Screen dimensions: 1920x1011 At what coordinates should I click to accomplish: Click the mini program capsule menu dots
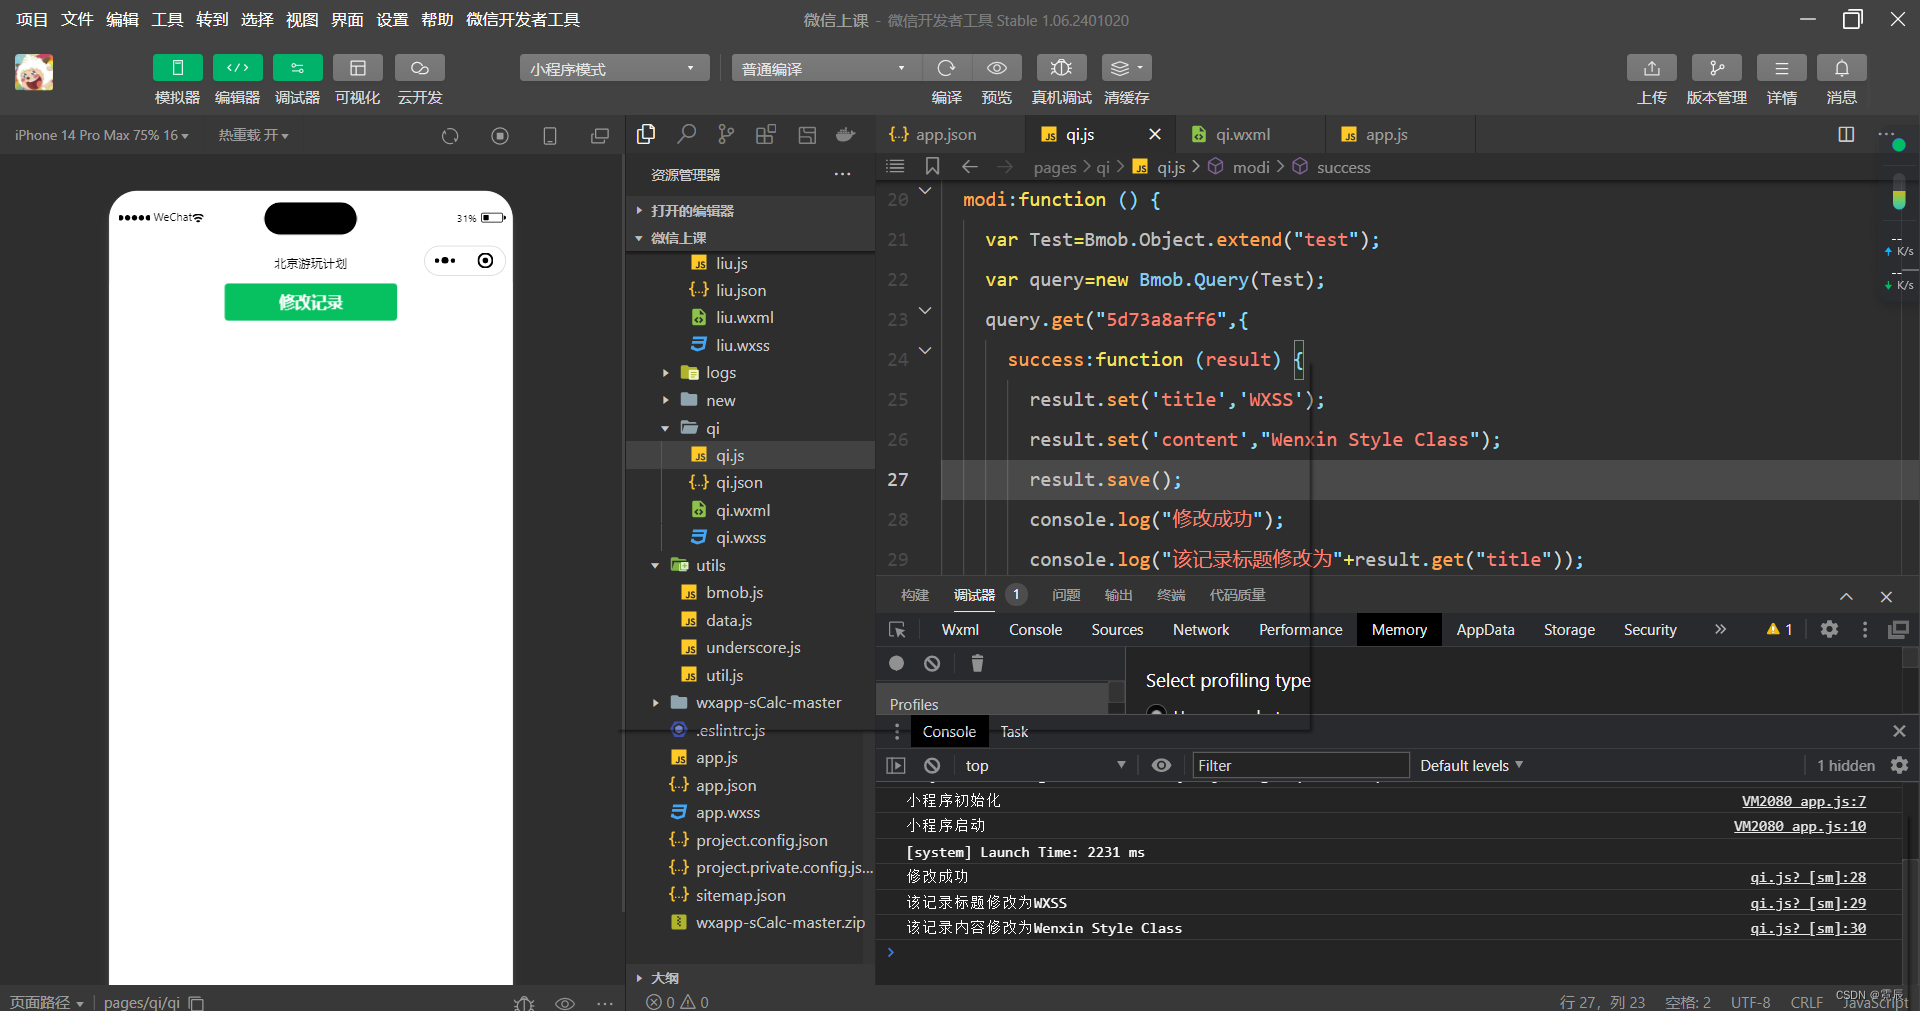(445, 261)
